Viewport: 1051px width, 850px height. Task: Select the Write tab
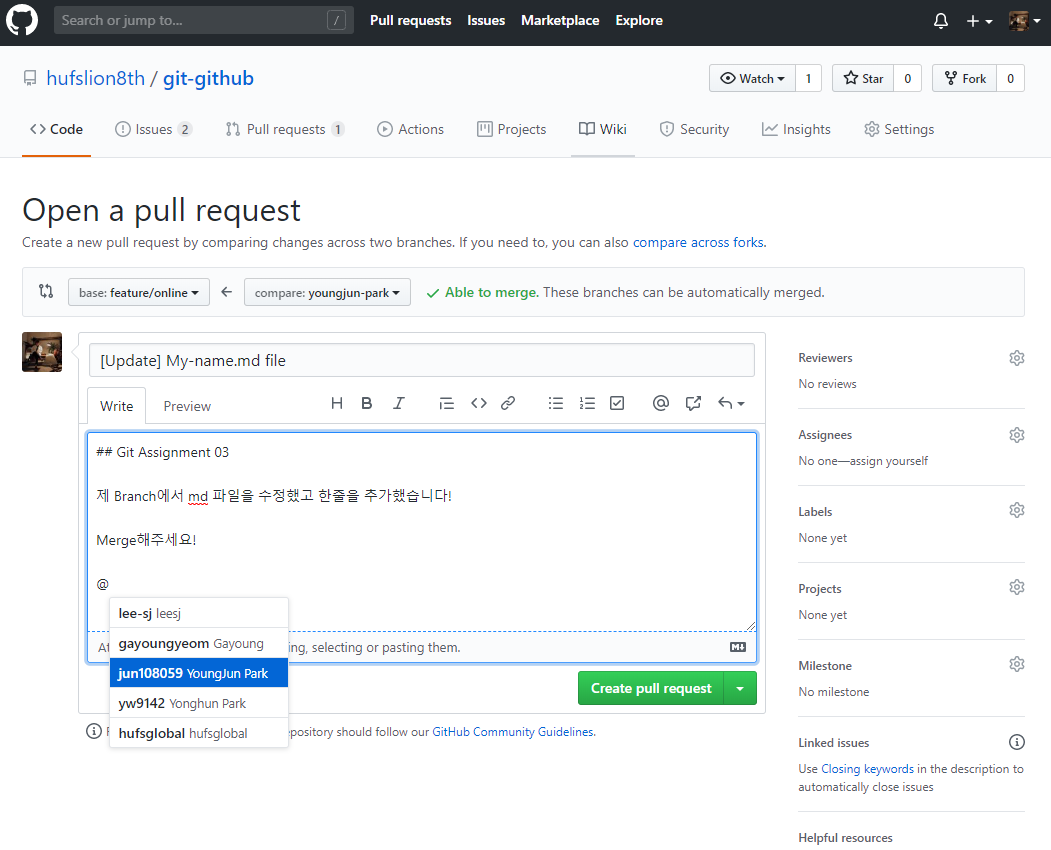pos(117,406)
